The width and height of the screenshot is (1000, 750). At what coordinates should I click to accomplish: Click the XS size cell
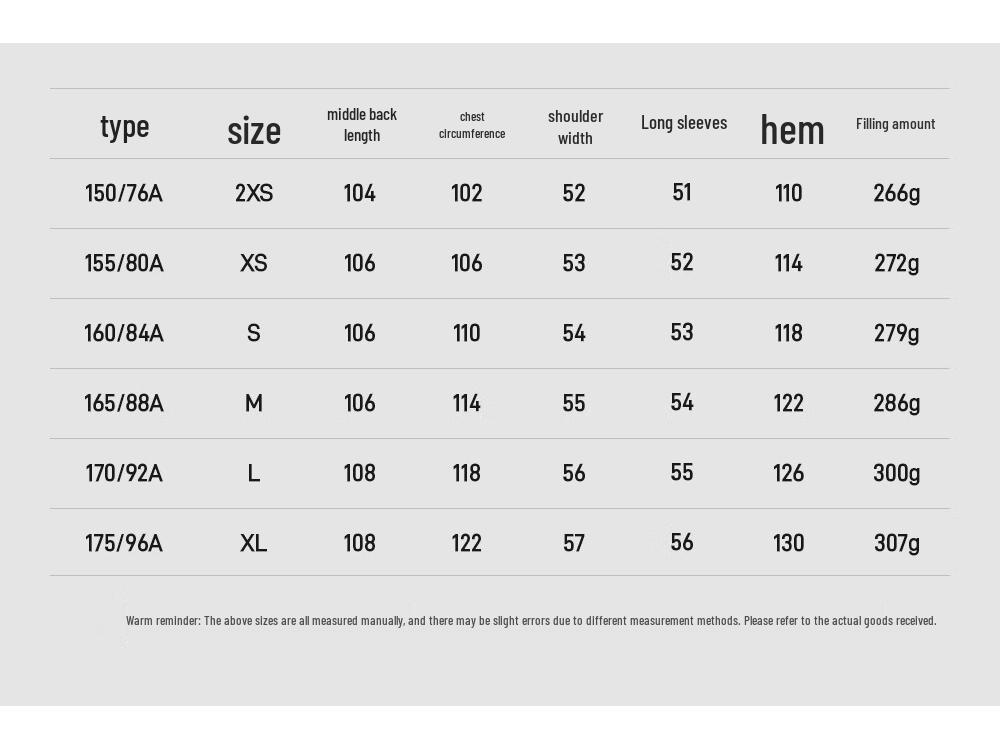point(254,263)
